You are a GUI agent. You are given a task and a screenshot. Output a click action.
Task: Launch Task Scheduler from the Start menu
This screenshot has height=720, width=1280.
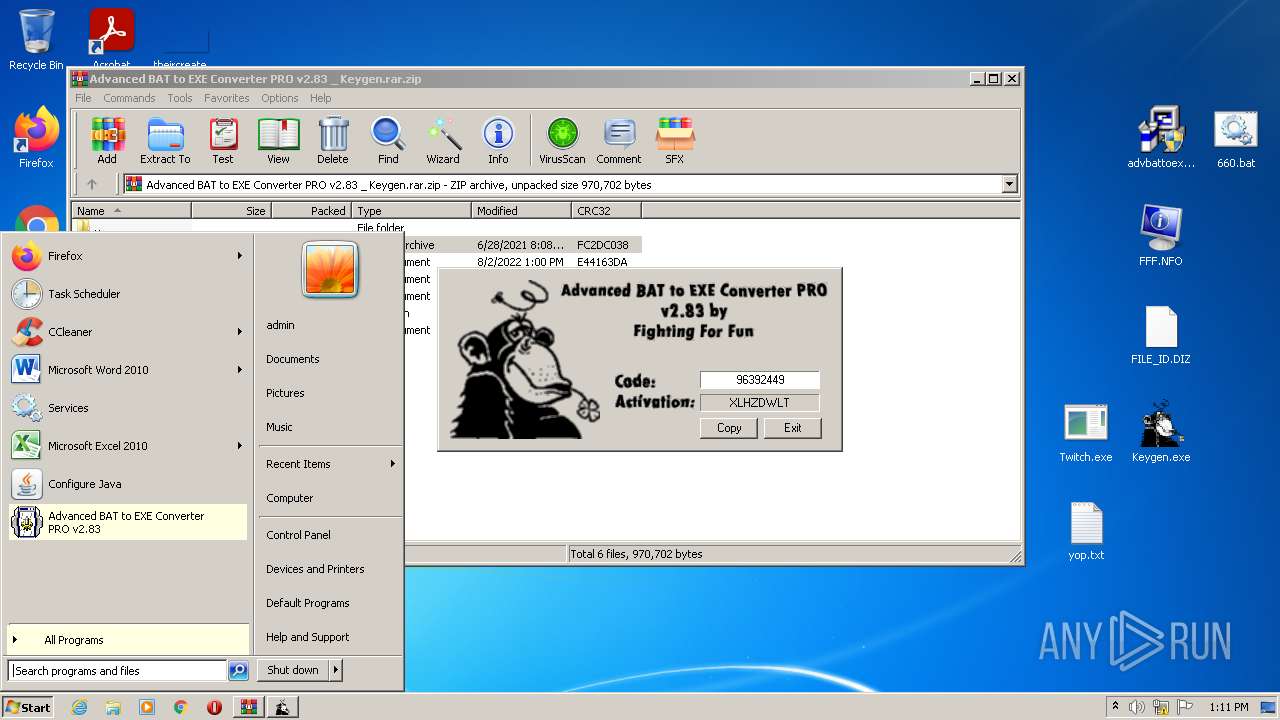pos(128,294)
